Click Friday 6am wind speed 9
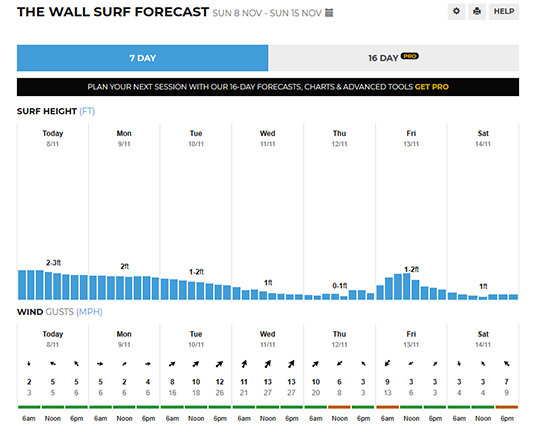Screen dimensions: 533x434 (387, 382)
